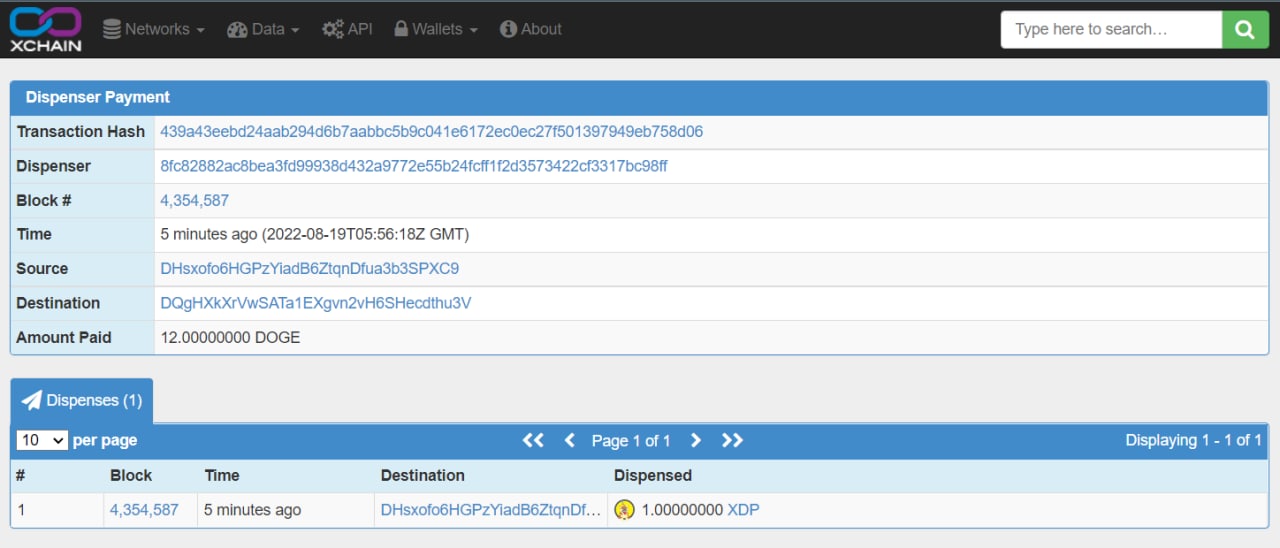The image size is (1280, 548).
Task: Click the Time column header in table
Action: click(222, 475)
